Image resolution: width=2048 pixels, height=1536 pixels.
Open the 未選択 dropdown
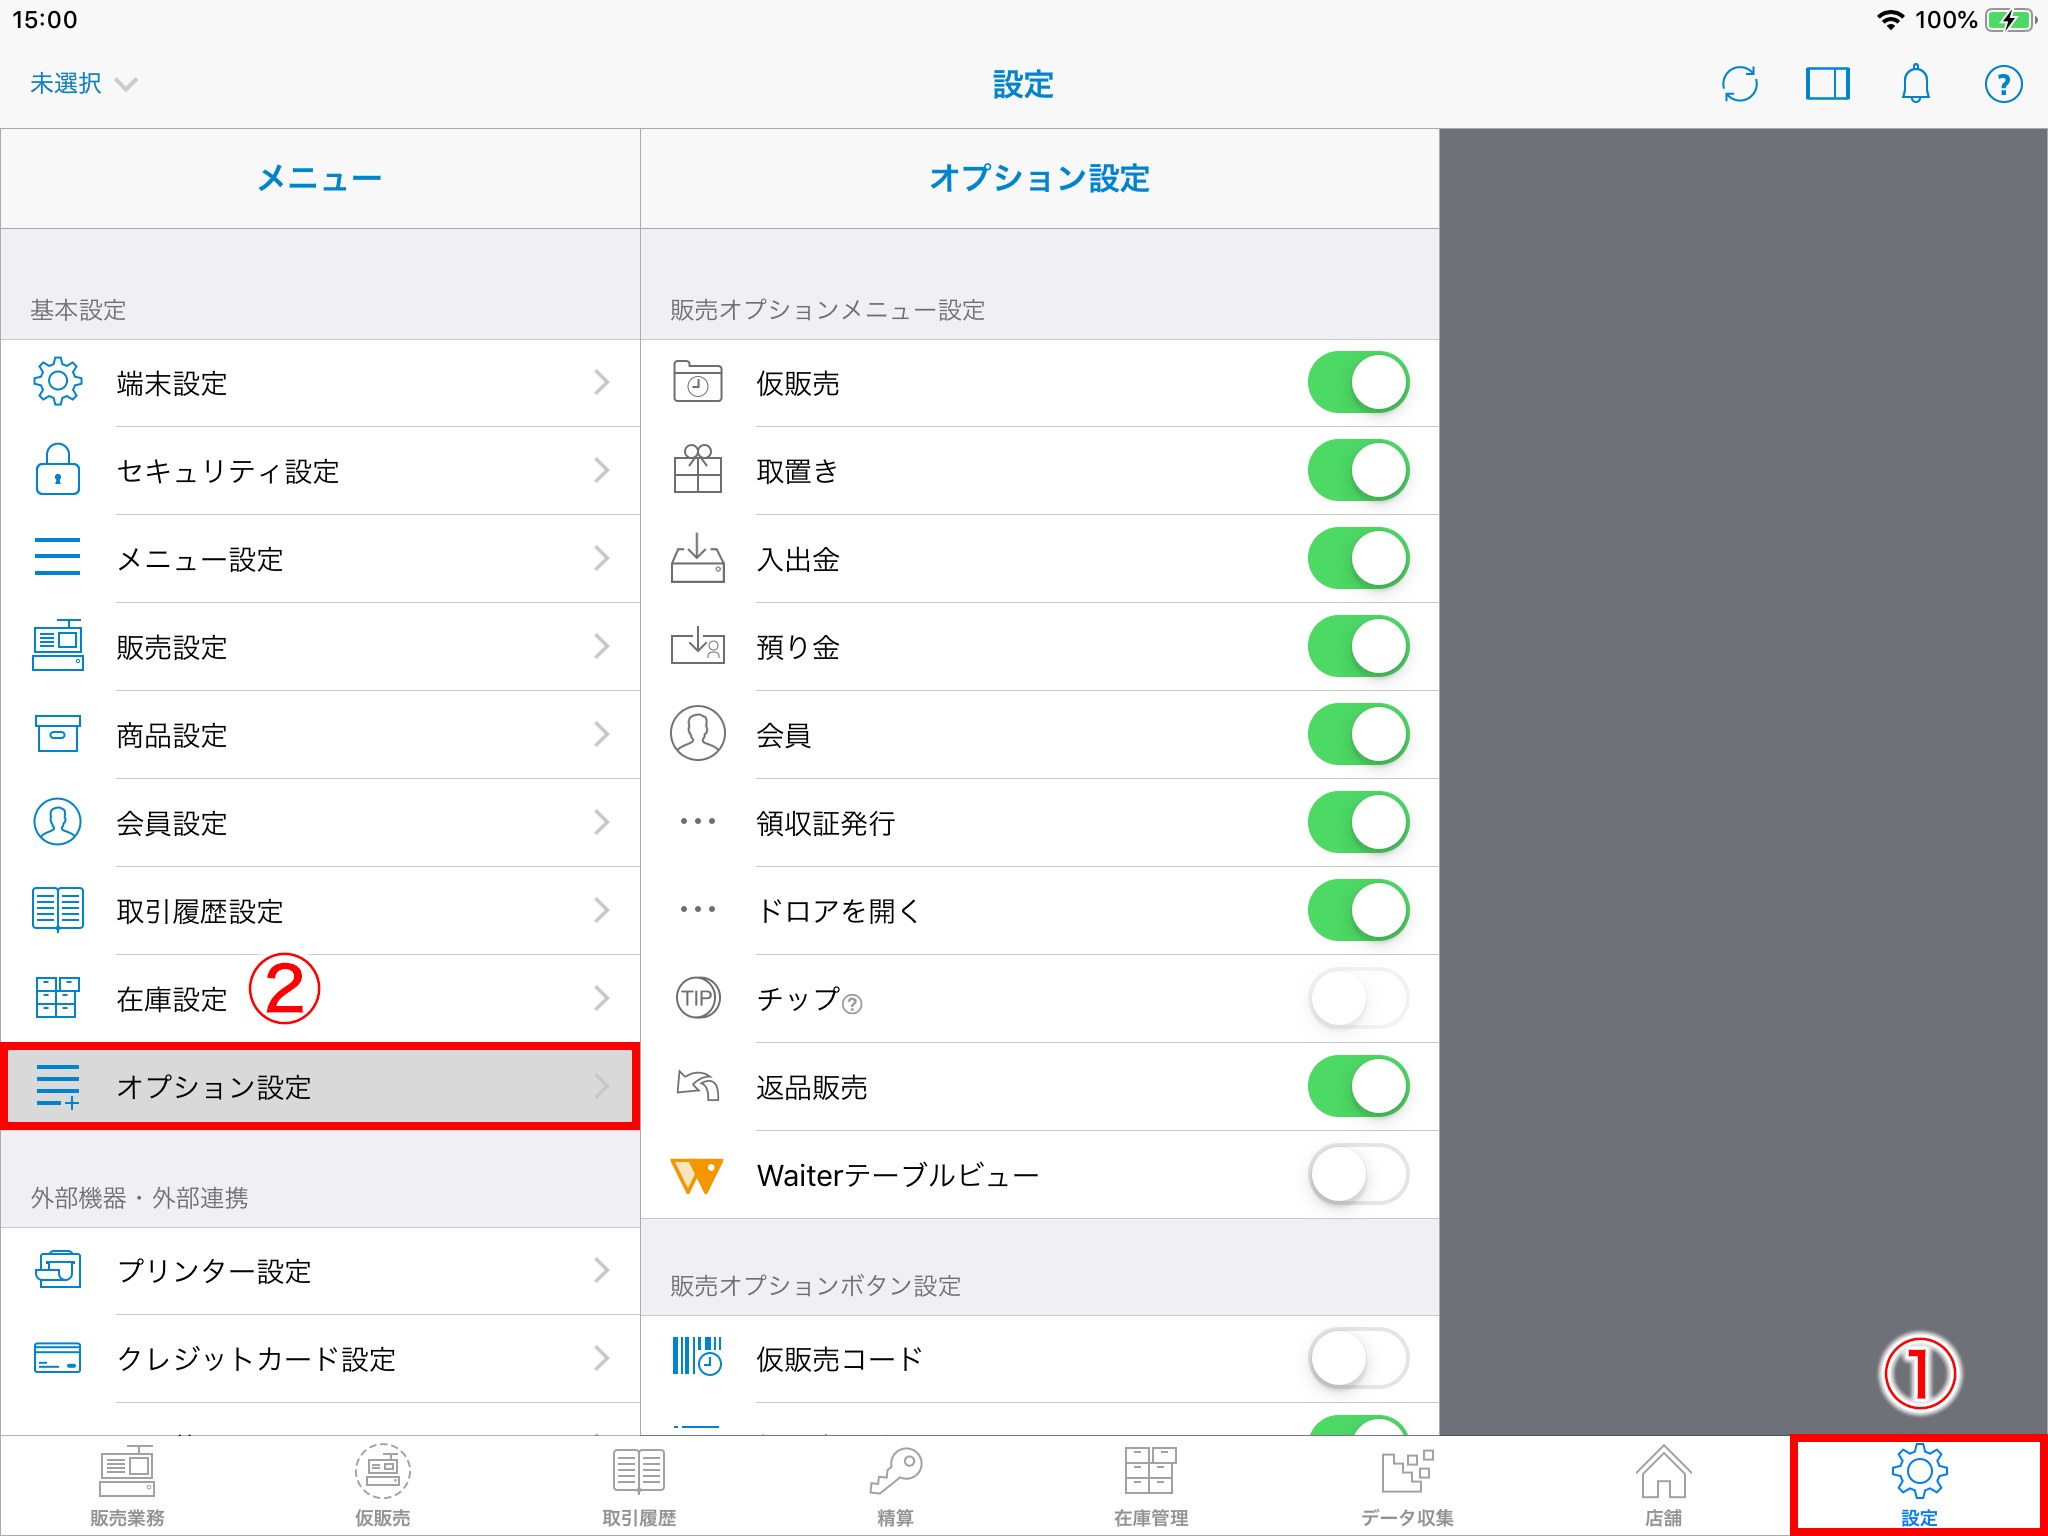pos(83,84)
